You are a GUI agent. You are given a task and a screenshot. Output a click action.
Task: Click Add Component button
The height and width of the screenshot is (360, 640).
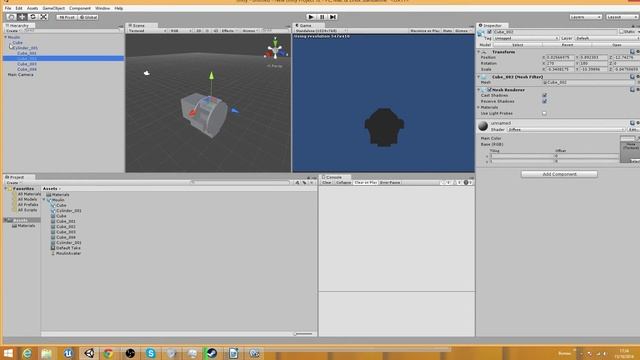pyautogui.click(x=559, y=174)
